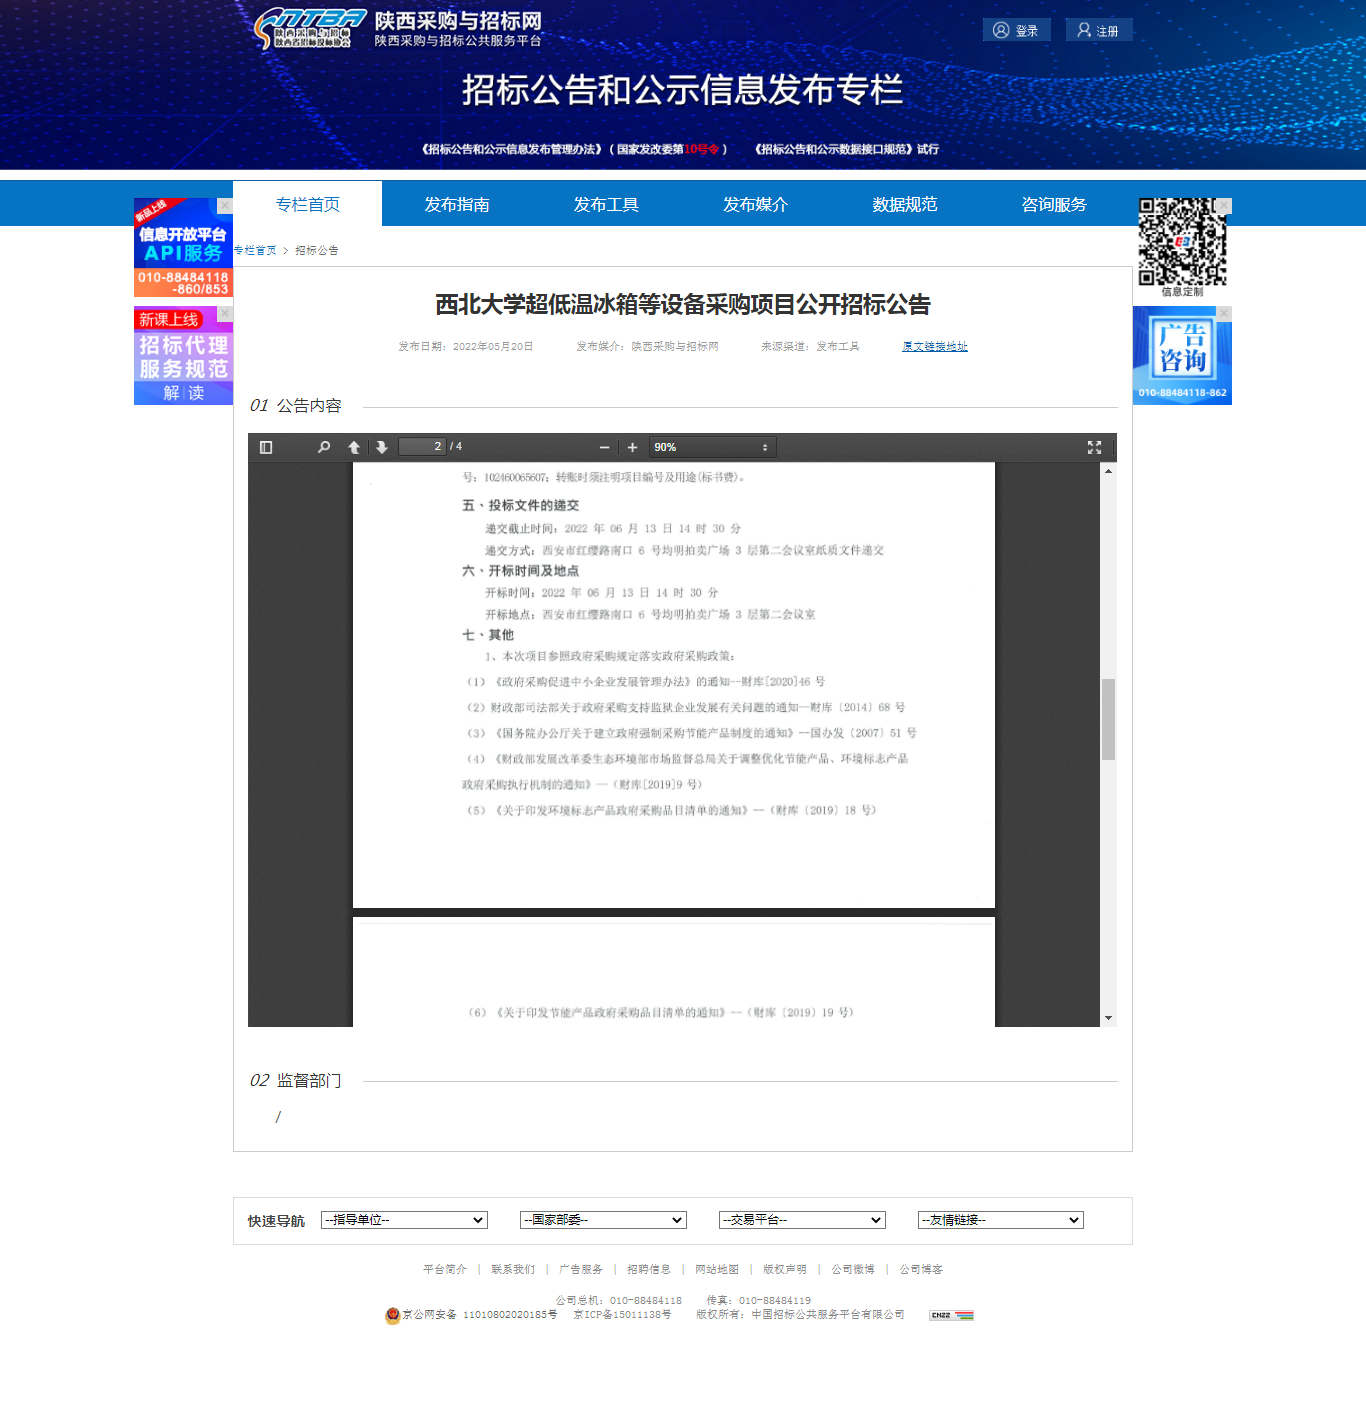Click the 注册 register button
The height and width of the screenshot is (1415, 1366).
pyautogui.click(x=1098, y=30)
